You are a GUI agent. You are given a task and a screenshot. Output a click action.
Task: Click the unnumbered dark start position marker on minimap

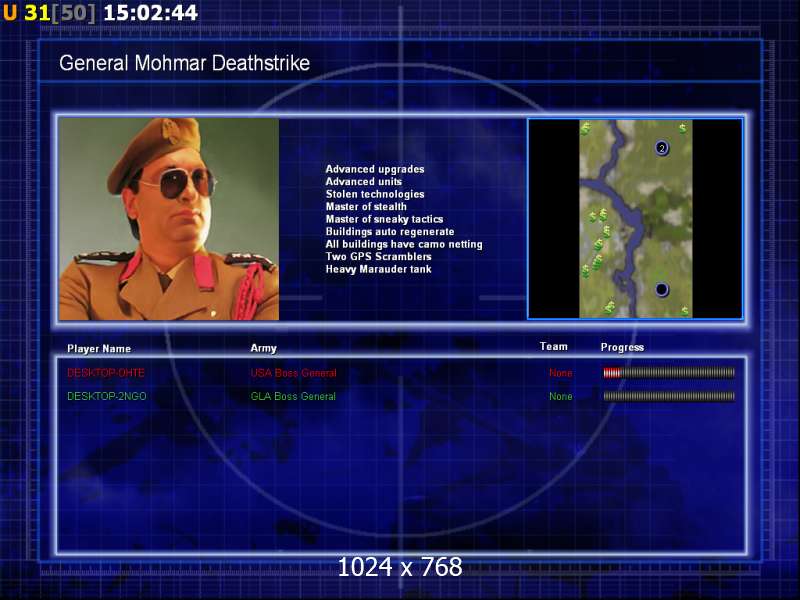[x=661, y=289]
